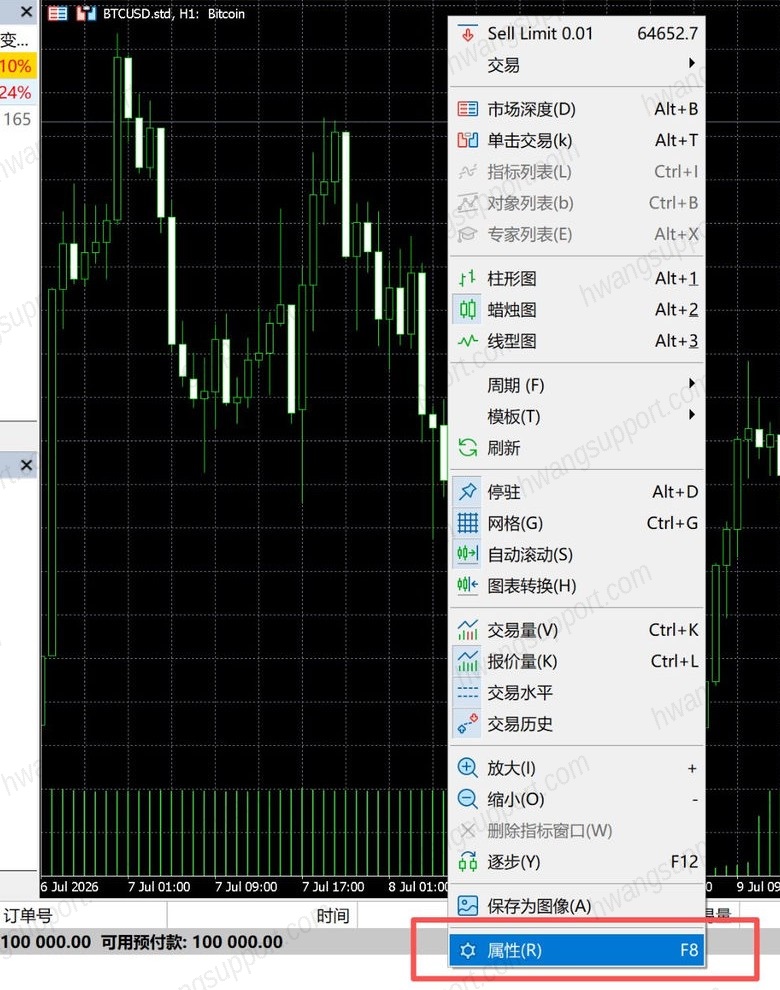Toggle the 交易量(V) volumes icon
780x990 pixels.
point(467,629)
